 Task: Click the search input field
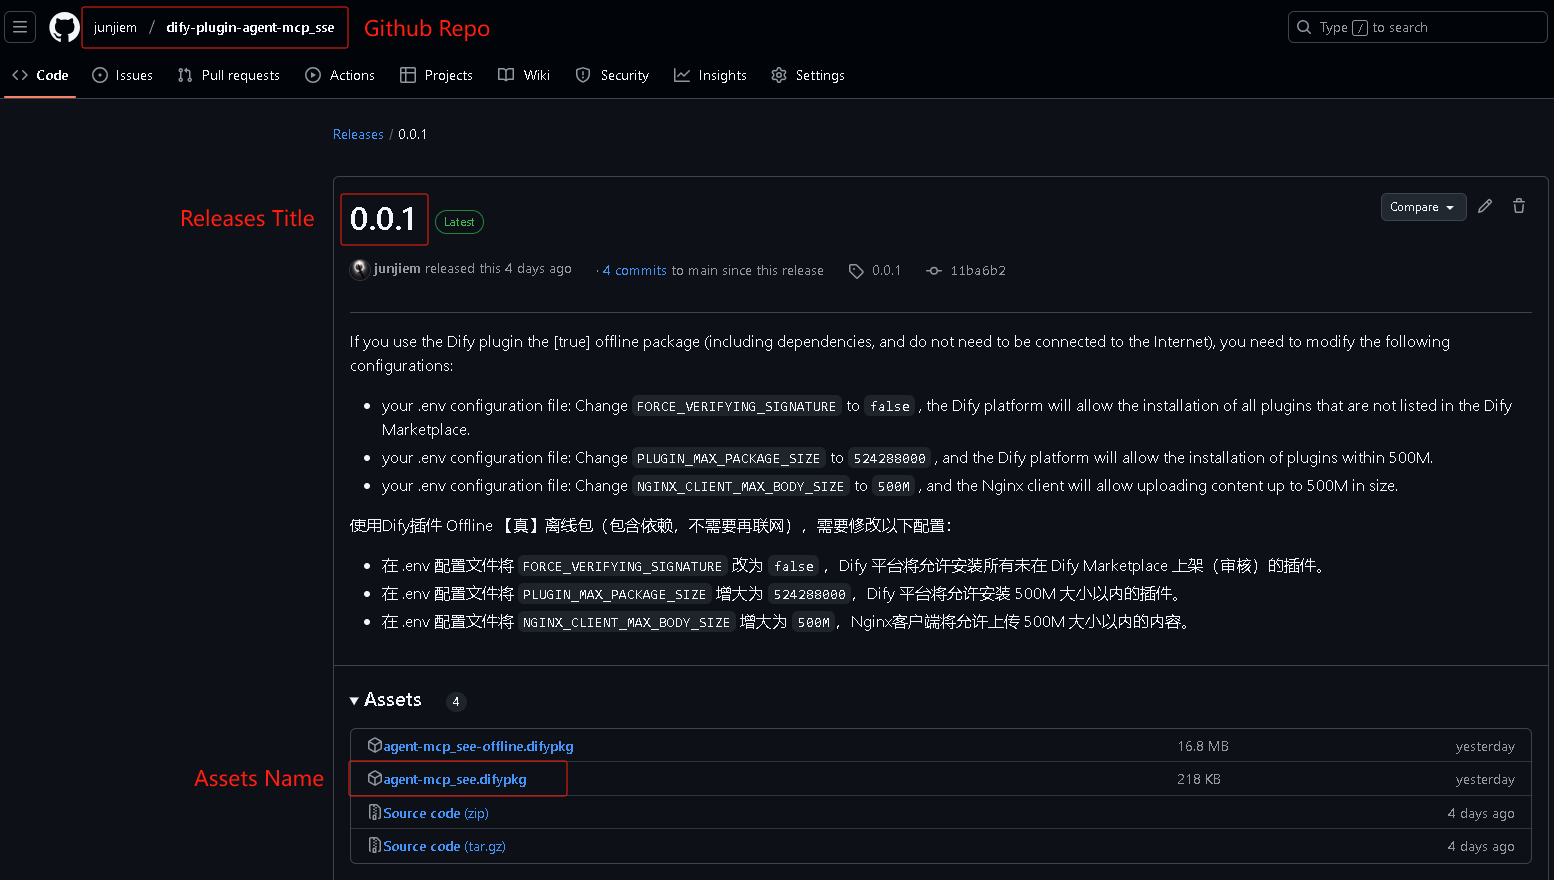point(1417,27)
